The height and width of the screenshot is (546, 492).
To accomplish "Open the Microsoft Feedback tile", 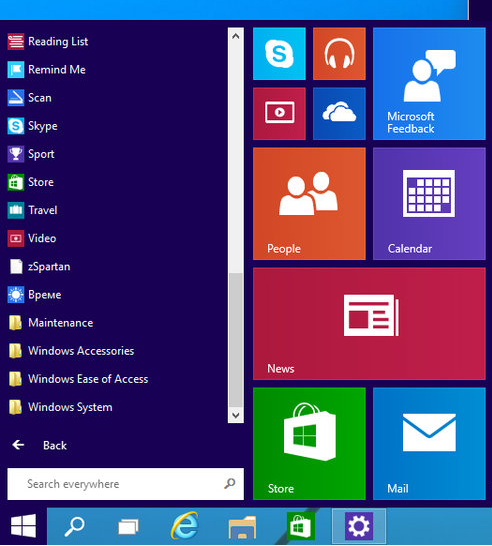I will pyautogui.click(x=429, y=84).
